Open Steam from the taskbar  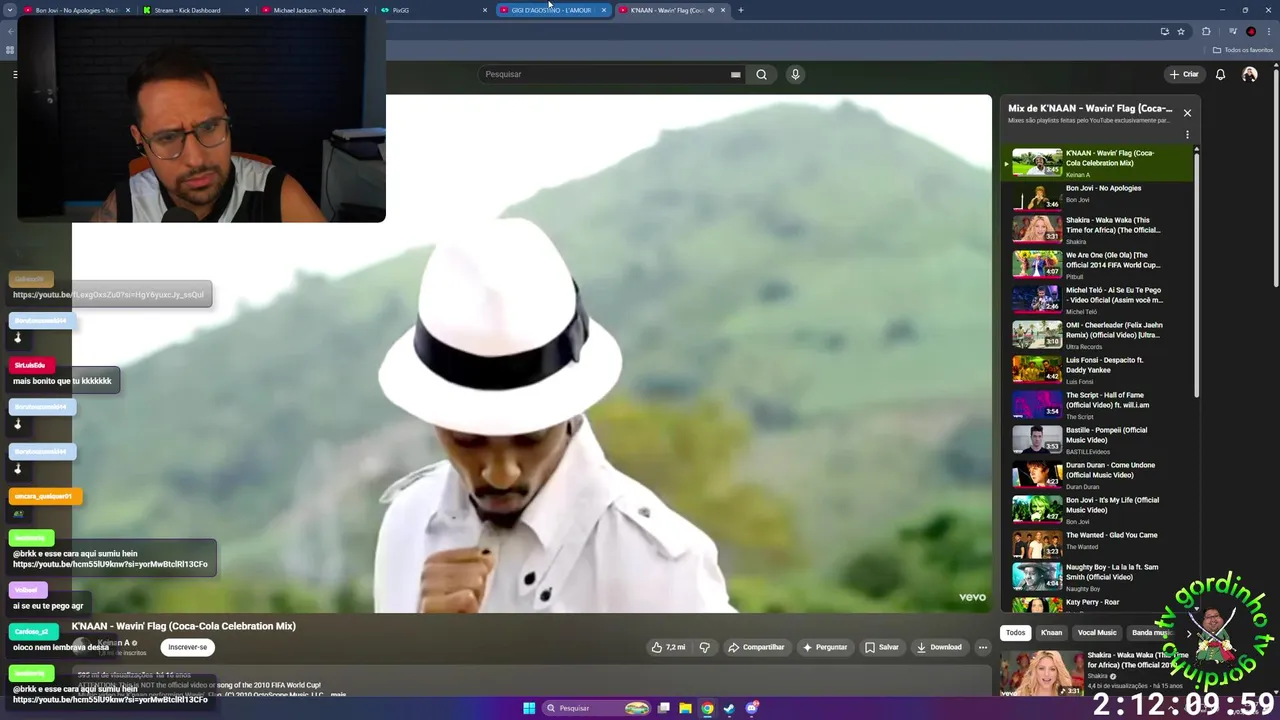click(729, 708)
